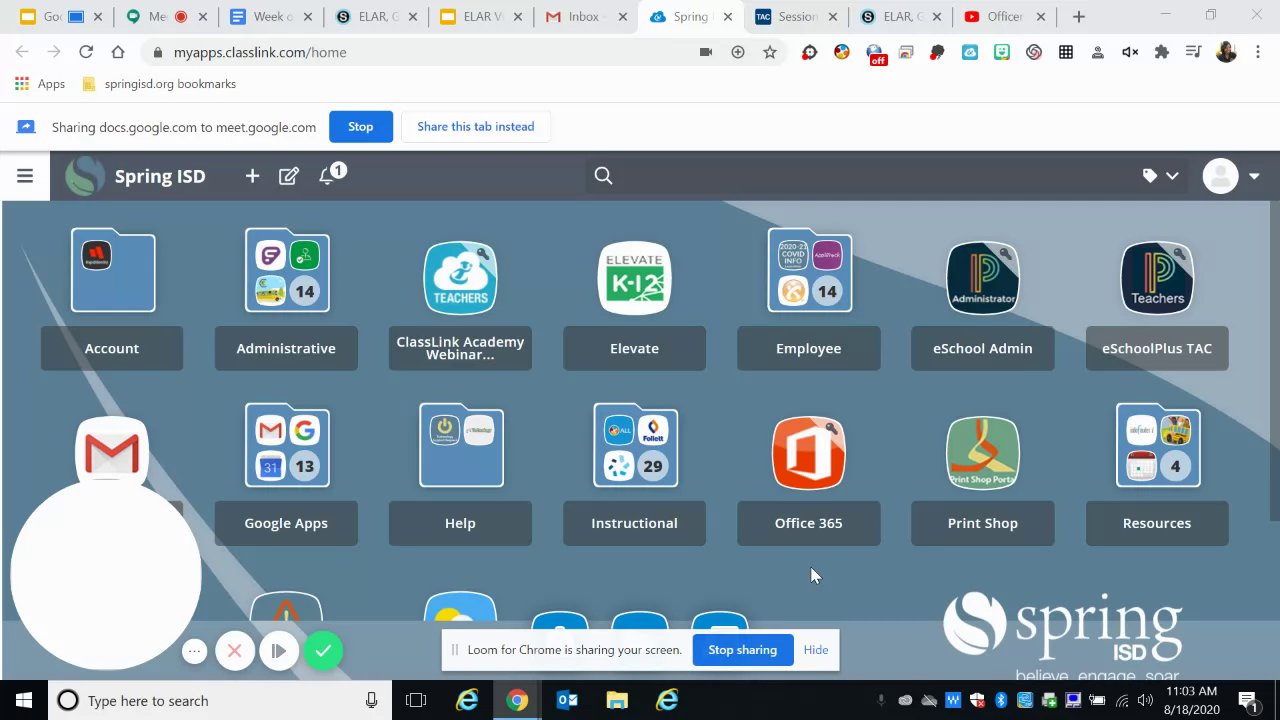The image size is (1280, 720).
Task: Switch to the Officer YouTube tab
Action: tap(1006, 17)
